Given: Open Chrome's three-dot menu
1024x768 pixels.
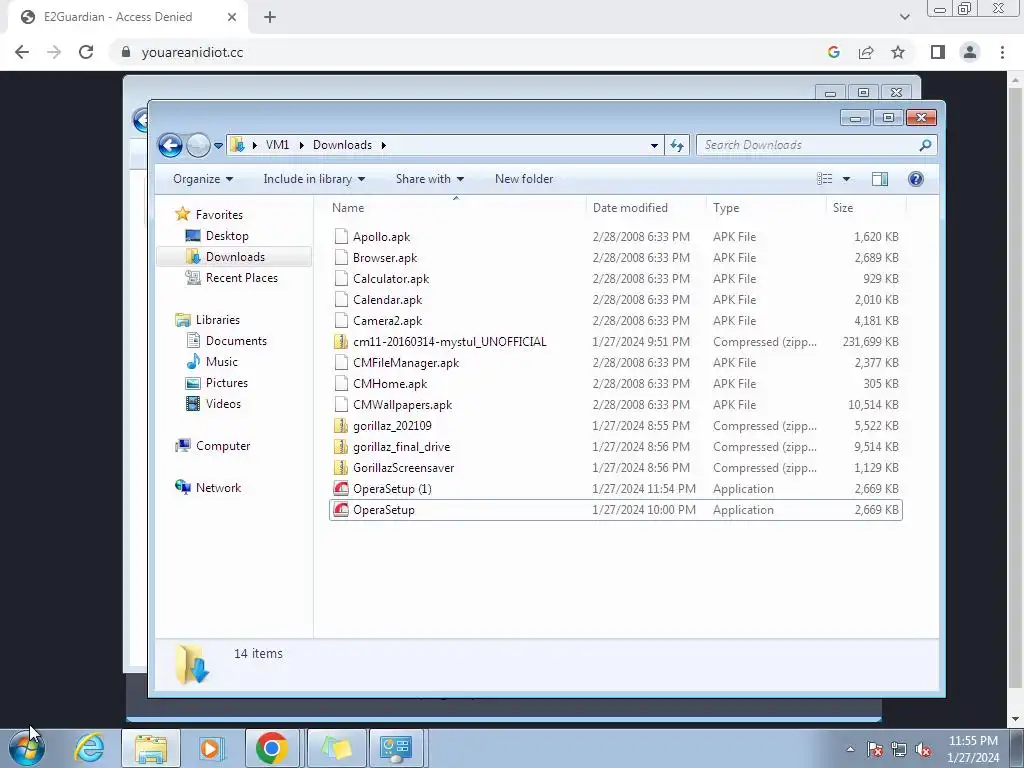Looking at the screenshot, I should click(1002, 52).
